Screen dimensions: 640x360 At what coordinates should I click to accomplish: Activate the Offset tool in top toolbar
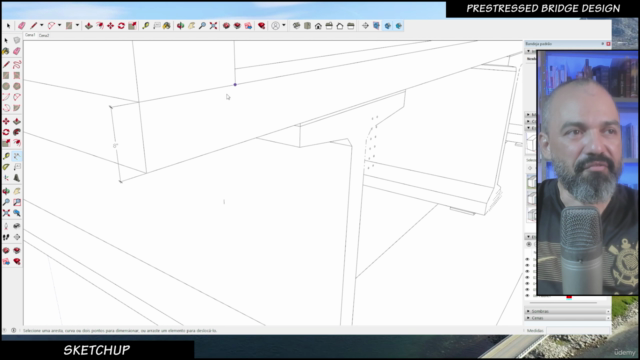(x=100, y=26)
